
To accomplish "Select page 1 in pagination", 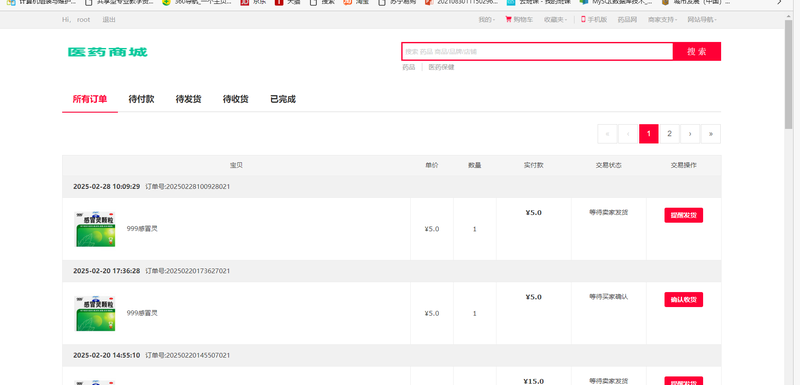I will (x=648, y=134).
